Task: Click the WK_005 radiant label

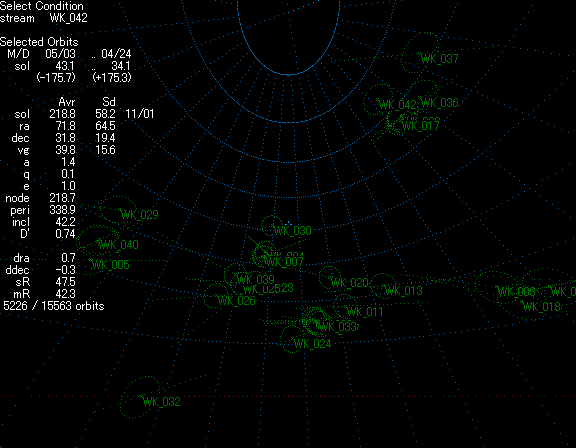Action: click(110, 265)
